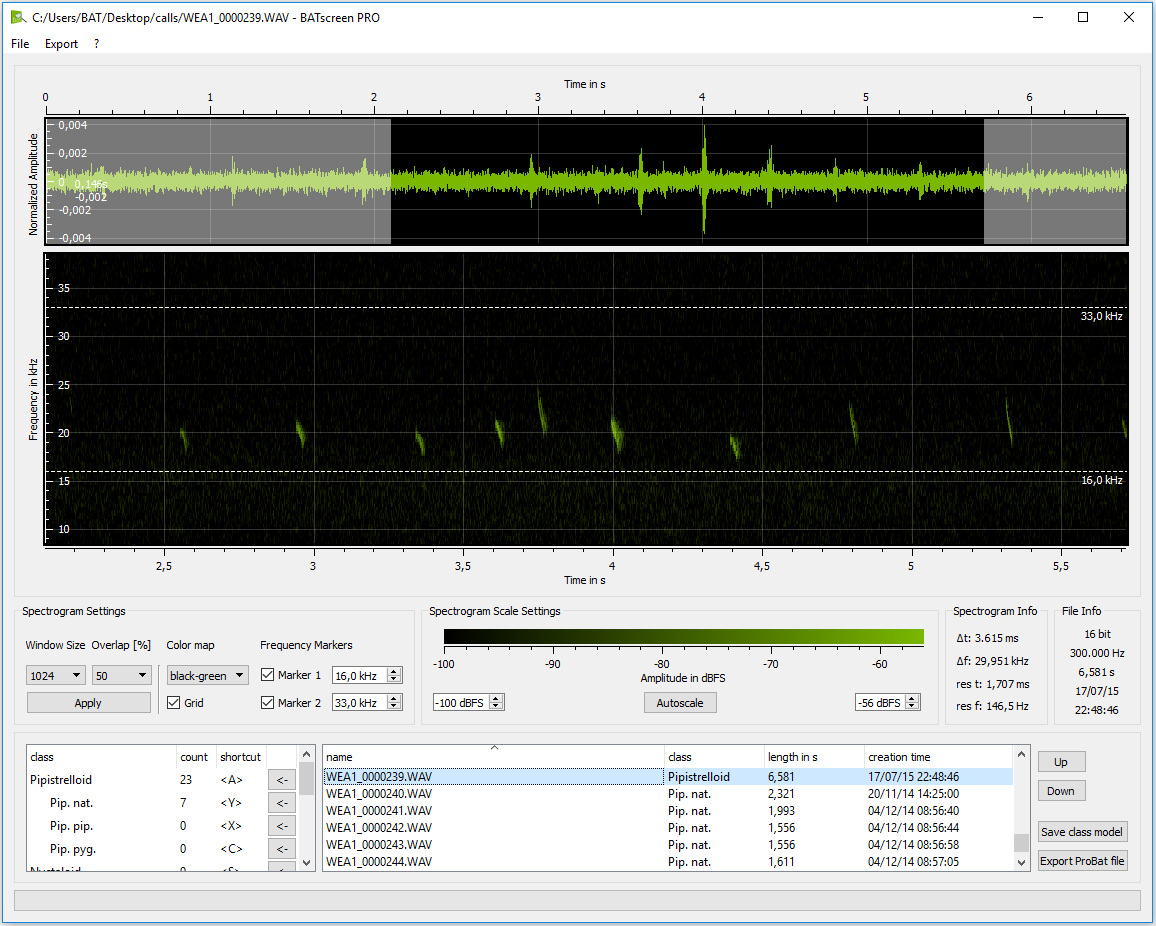Click the creation time 20/11/14 14:25:00 cell

point(913,793)
